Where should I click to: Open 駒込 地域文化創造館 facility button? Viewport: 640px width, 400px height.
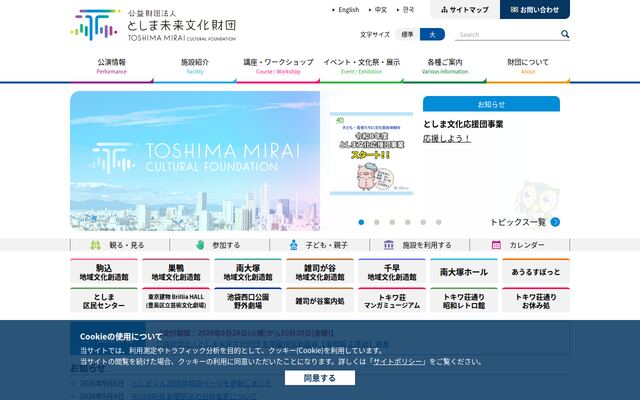click(x=104, y=271)
